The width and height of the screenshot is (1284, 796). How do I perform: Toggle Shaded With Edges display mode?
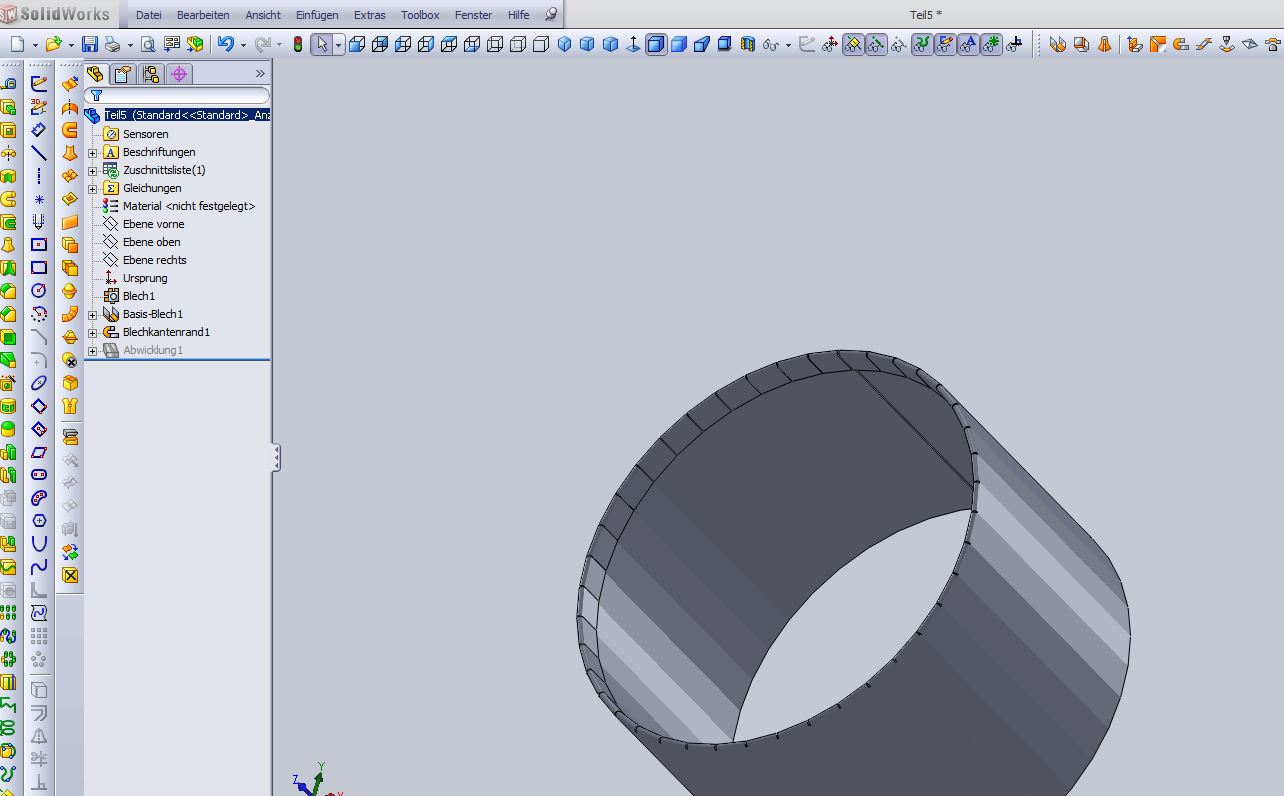(x=656, y=45)
